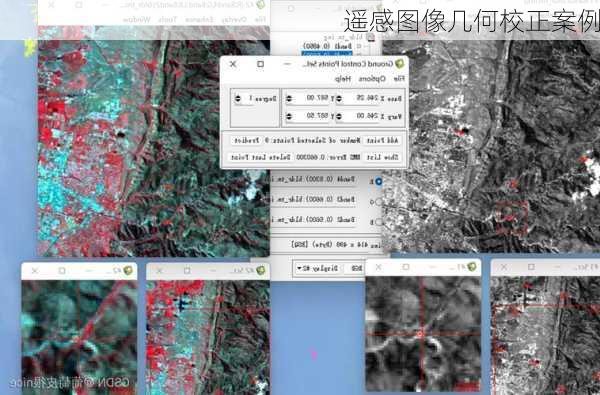Screen dimensions: 600x395
Task: Click the ENVI icon on the color zoom window
Action: [x=128, y=271]
